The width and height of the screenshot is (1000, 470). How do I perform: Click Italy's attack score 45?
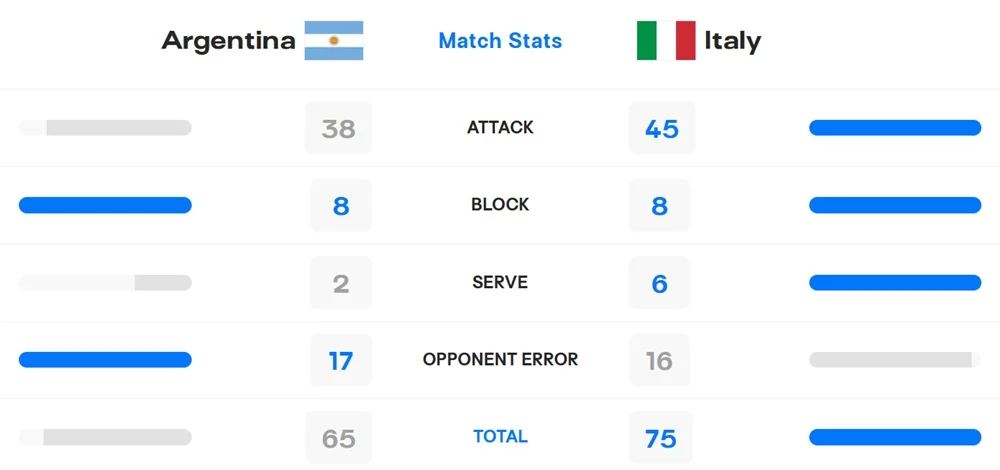(x=661, y=128)
